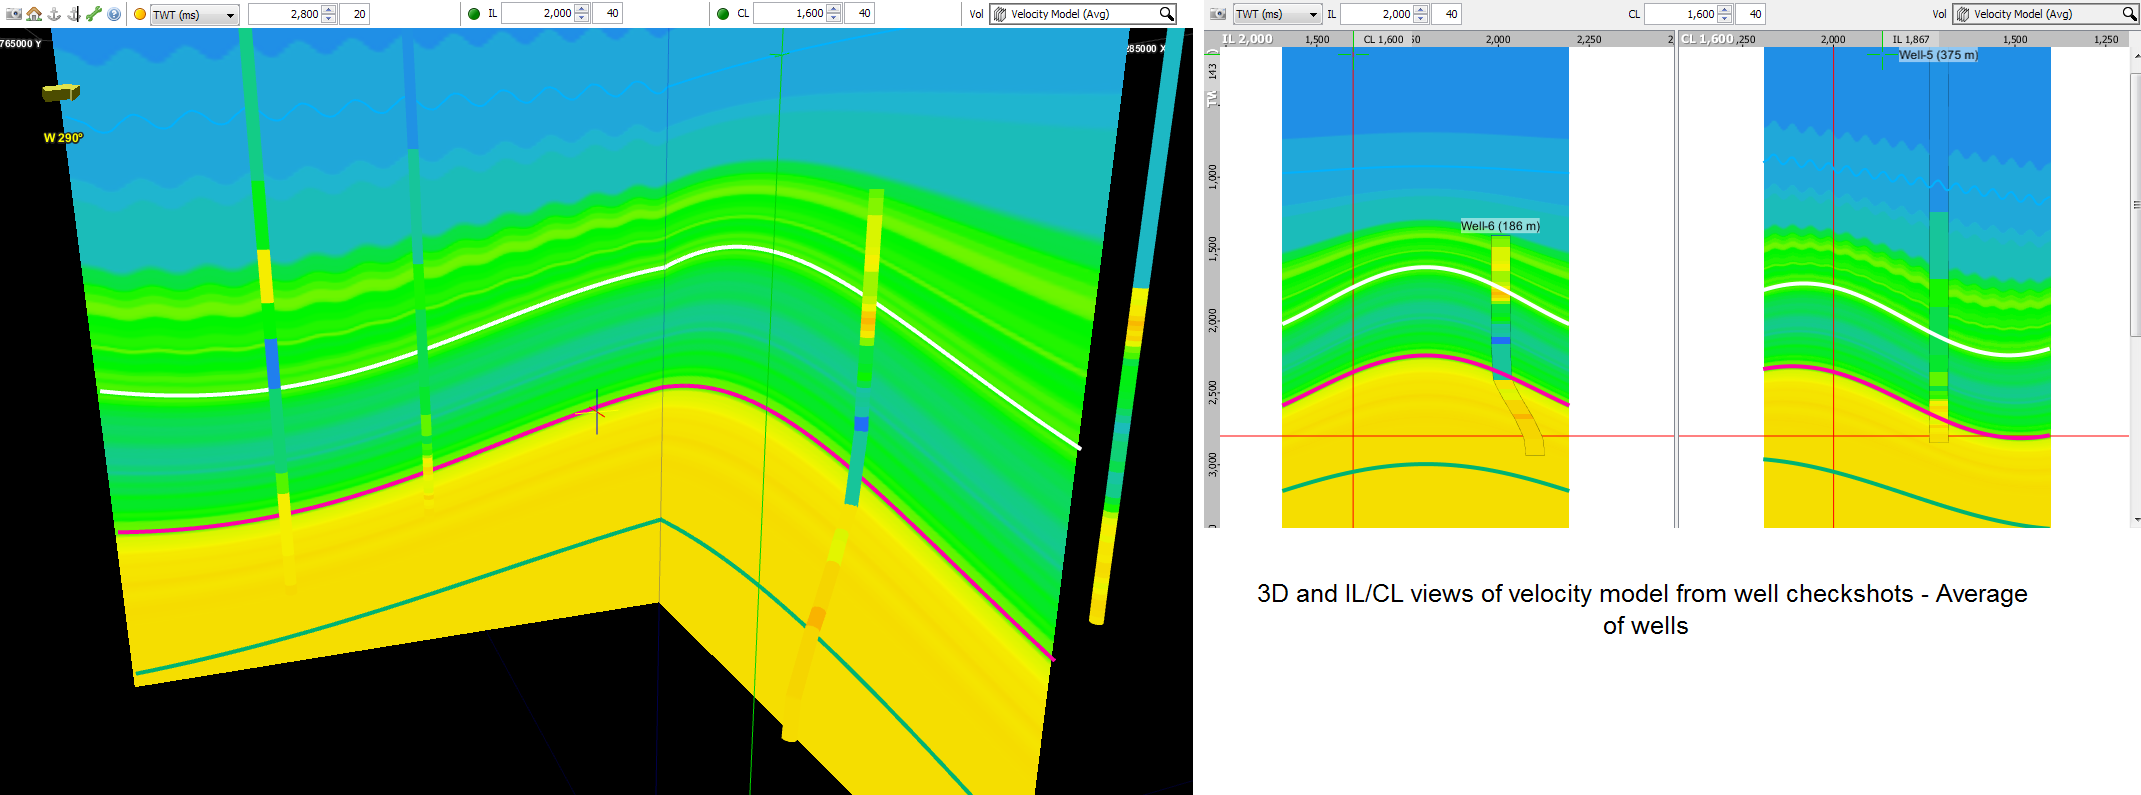
Task: Toggle the green IL section visibility dot
Action: point(474,14)
